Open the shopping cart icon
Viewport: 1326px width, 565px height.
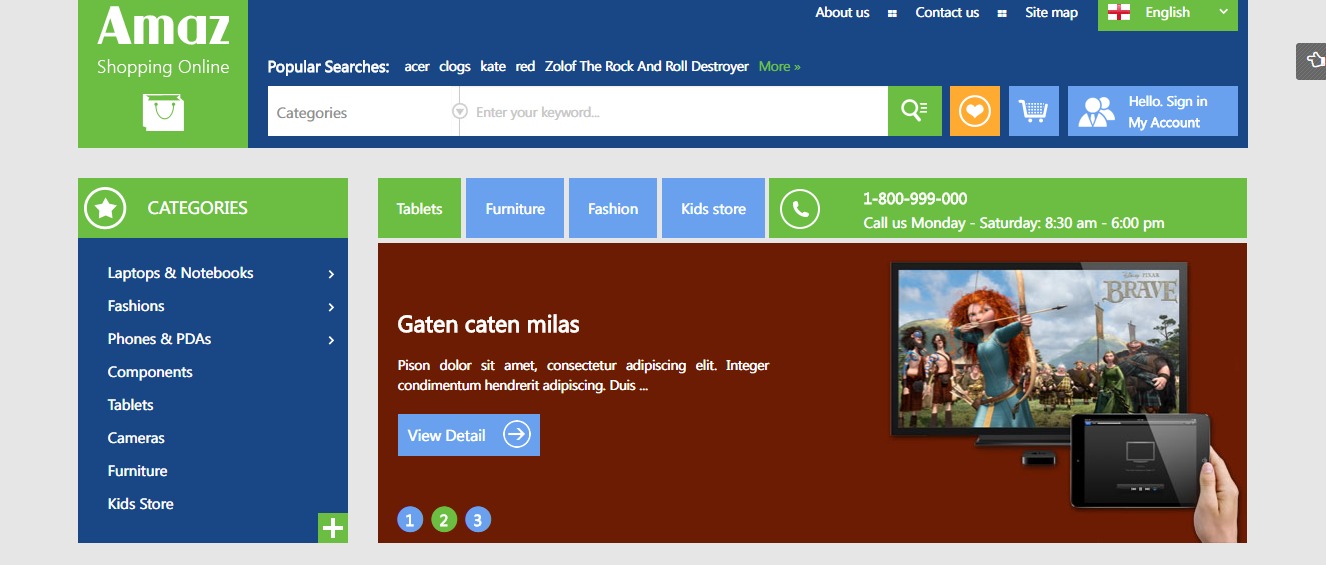(1034, 111)
